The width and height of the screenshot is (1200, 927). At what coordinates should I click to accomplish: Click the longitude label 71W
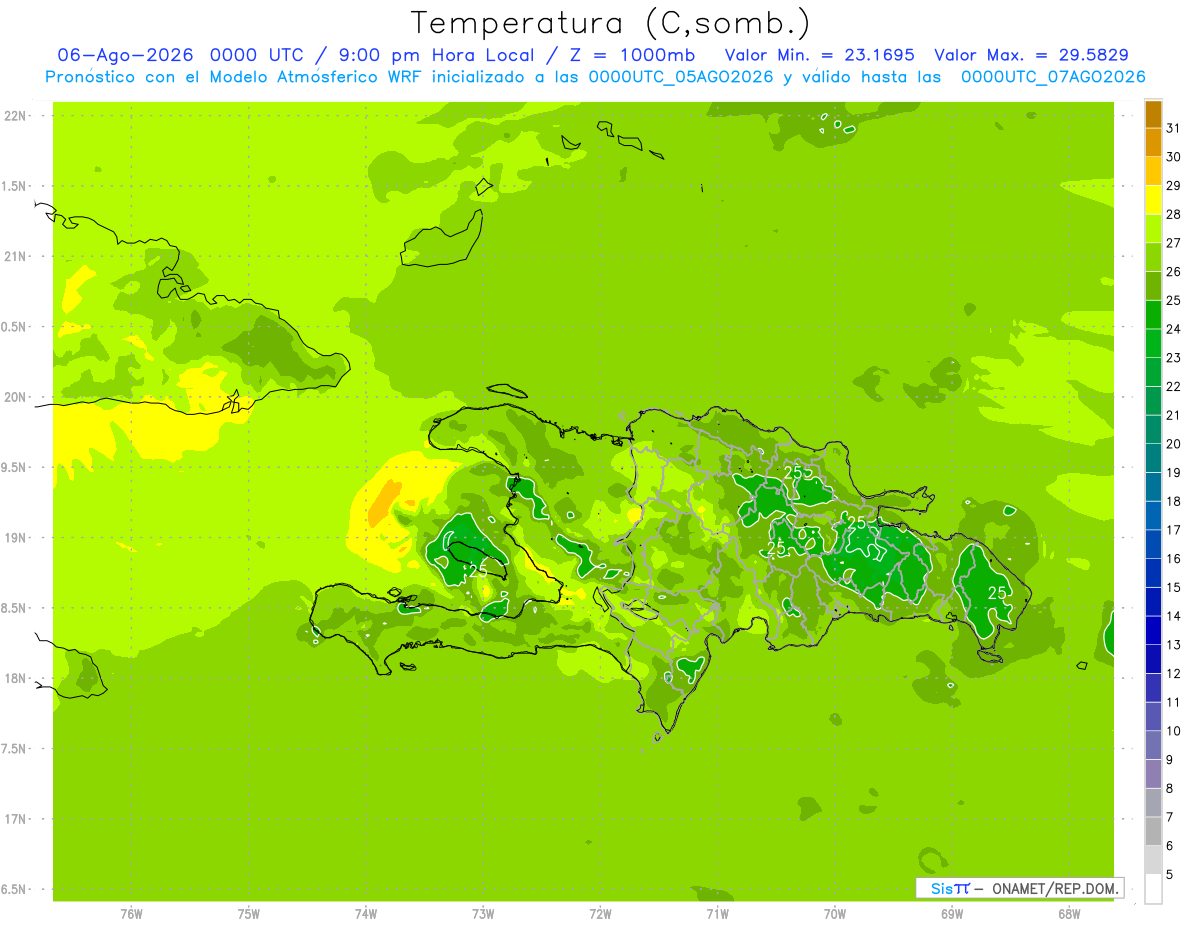(717, 913)
